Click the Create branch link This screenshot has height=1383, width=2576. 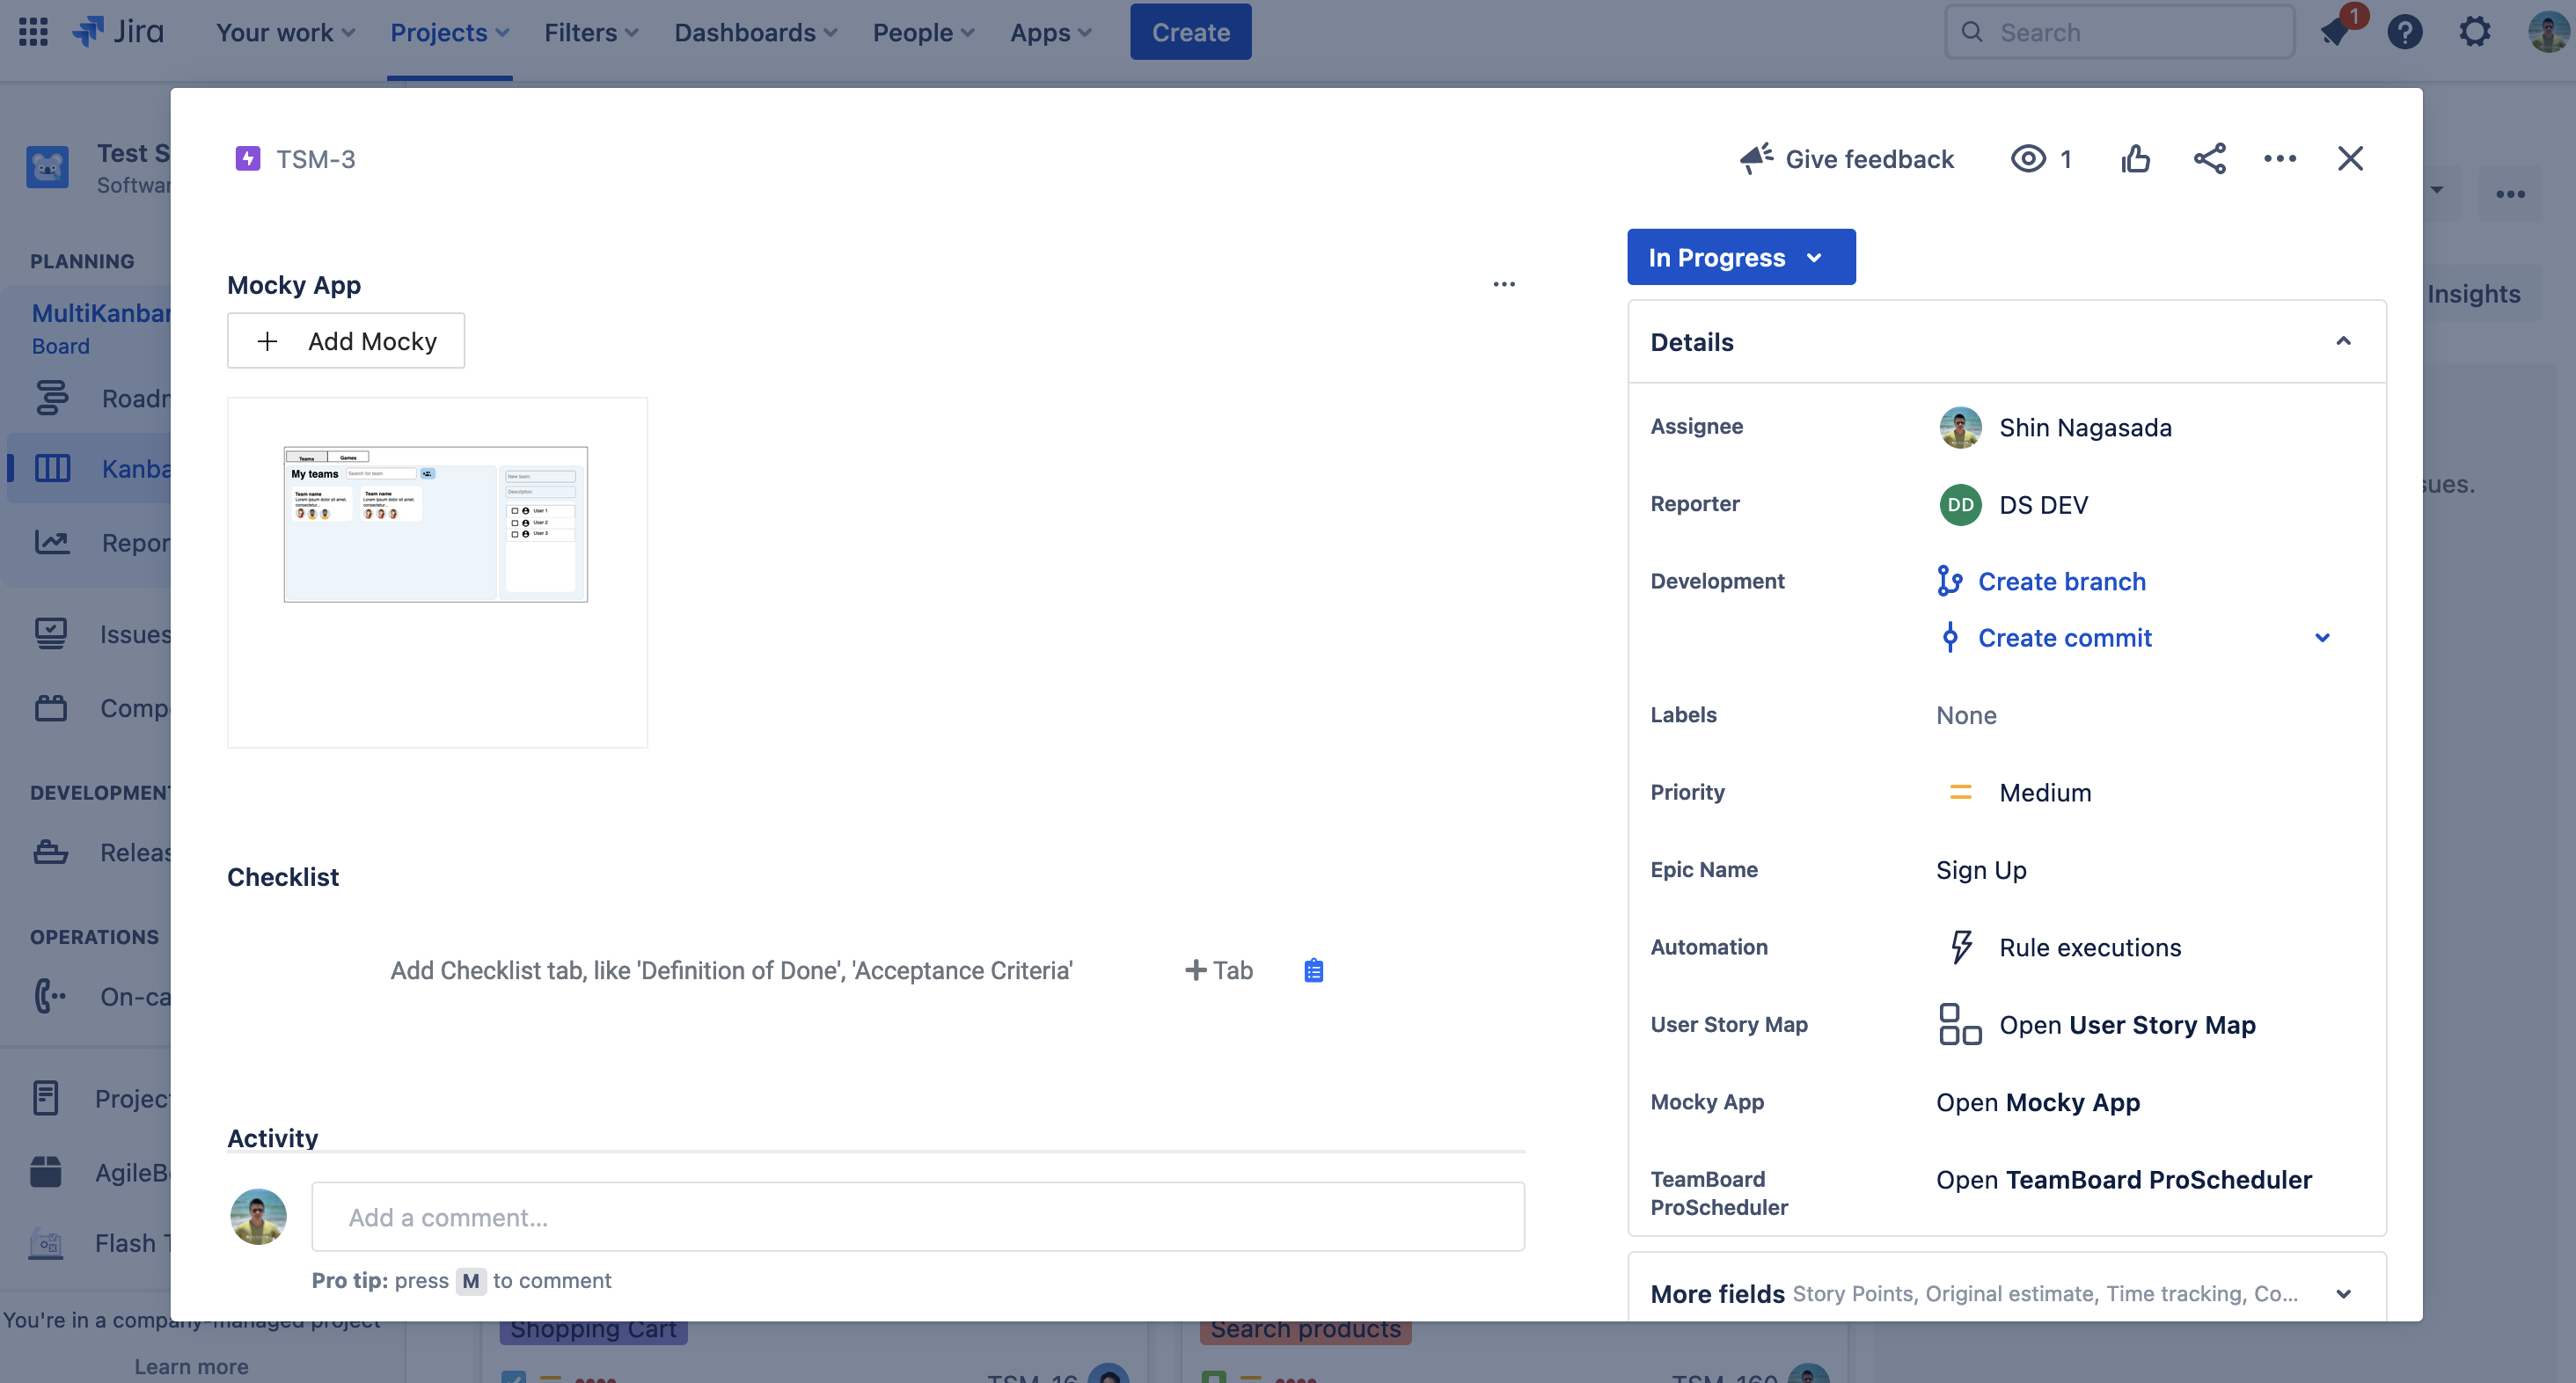point(2061,581)
